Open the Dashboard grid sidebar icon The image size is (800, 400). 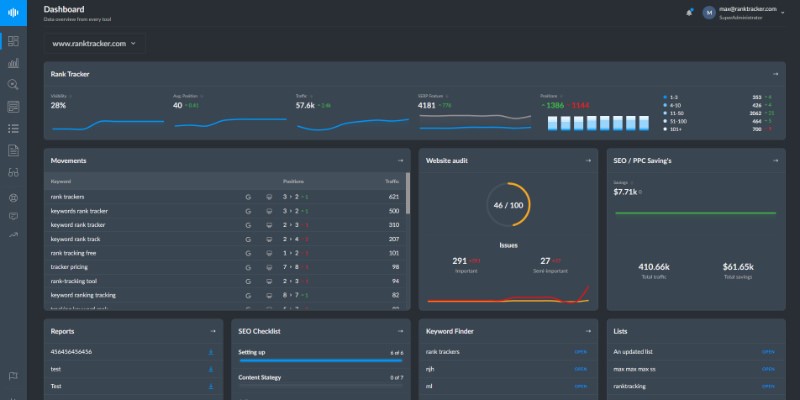13,41
